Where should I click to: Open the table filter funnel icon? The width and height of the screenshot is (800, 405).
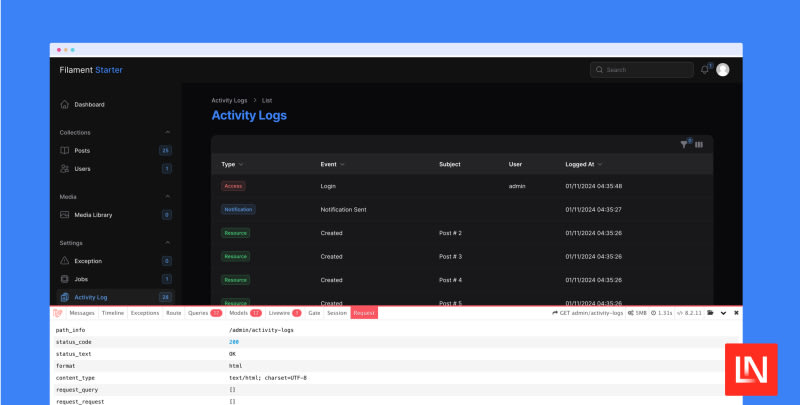[684, 145]
